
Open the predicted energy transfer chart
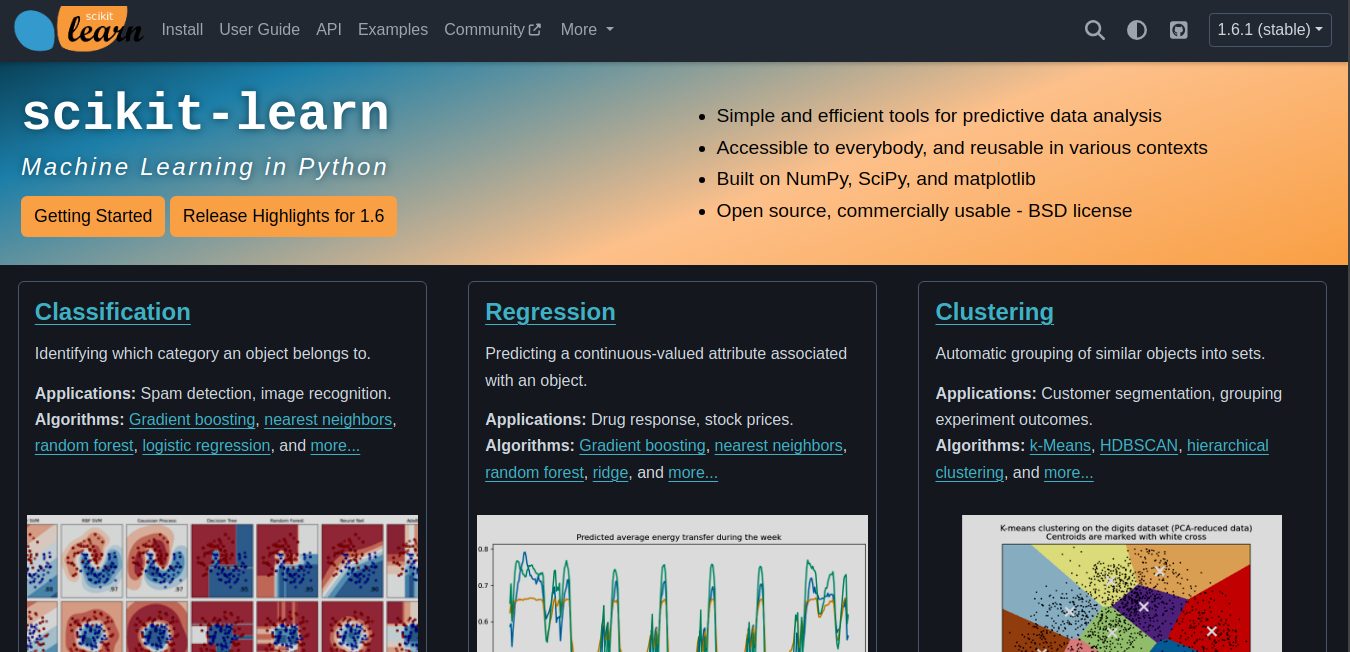[672, 583]
